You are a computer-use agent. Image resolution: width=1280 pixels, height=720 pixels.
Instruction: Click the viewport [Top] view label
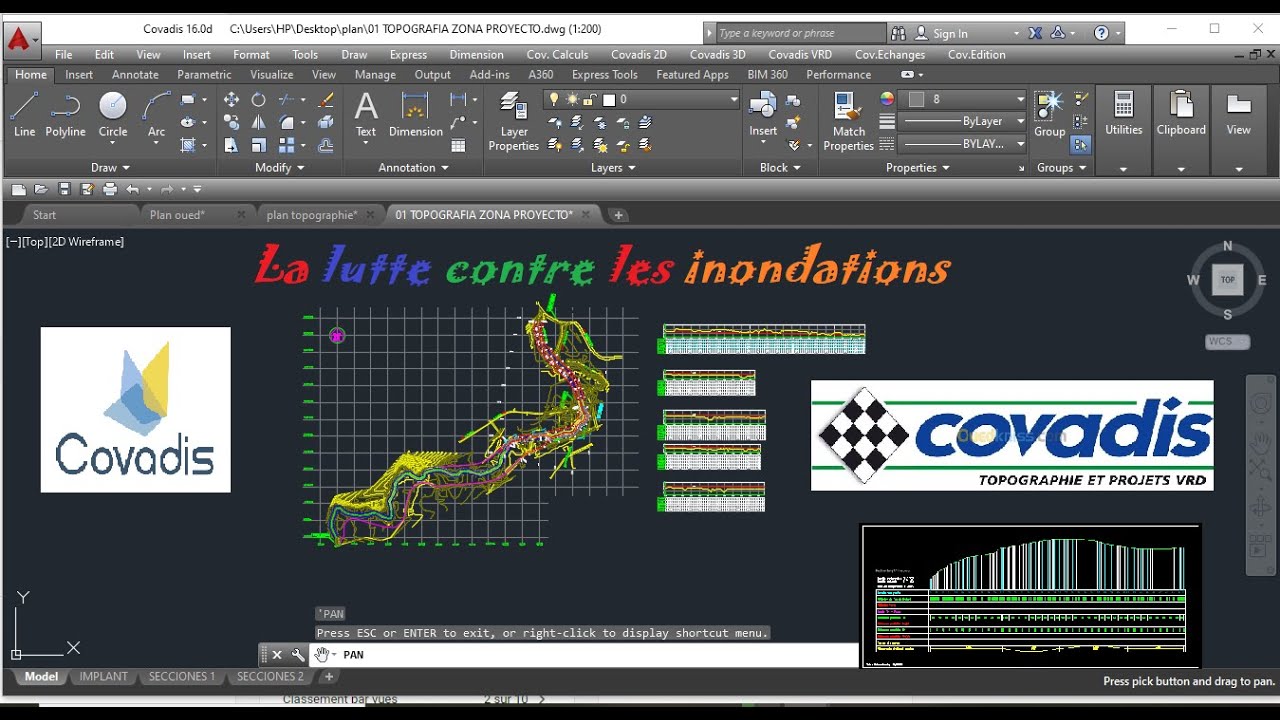point(35,242)
